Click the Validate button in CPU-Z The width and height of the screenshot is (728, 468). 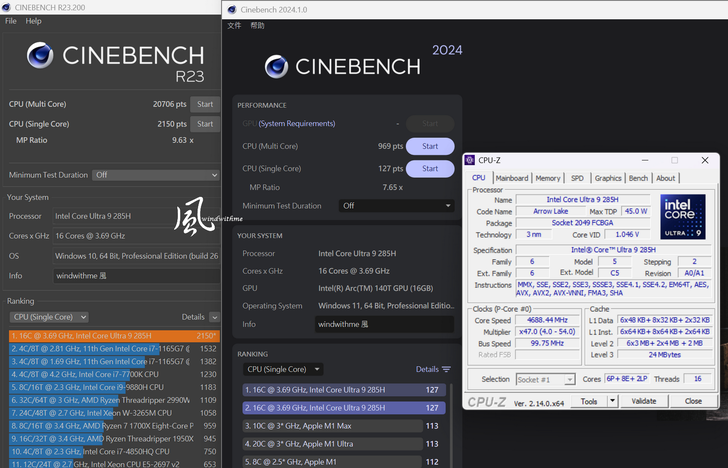644,401
